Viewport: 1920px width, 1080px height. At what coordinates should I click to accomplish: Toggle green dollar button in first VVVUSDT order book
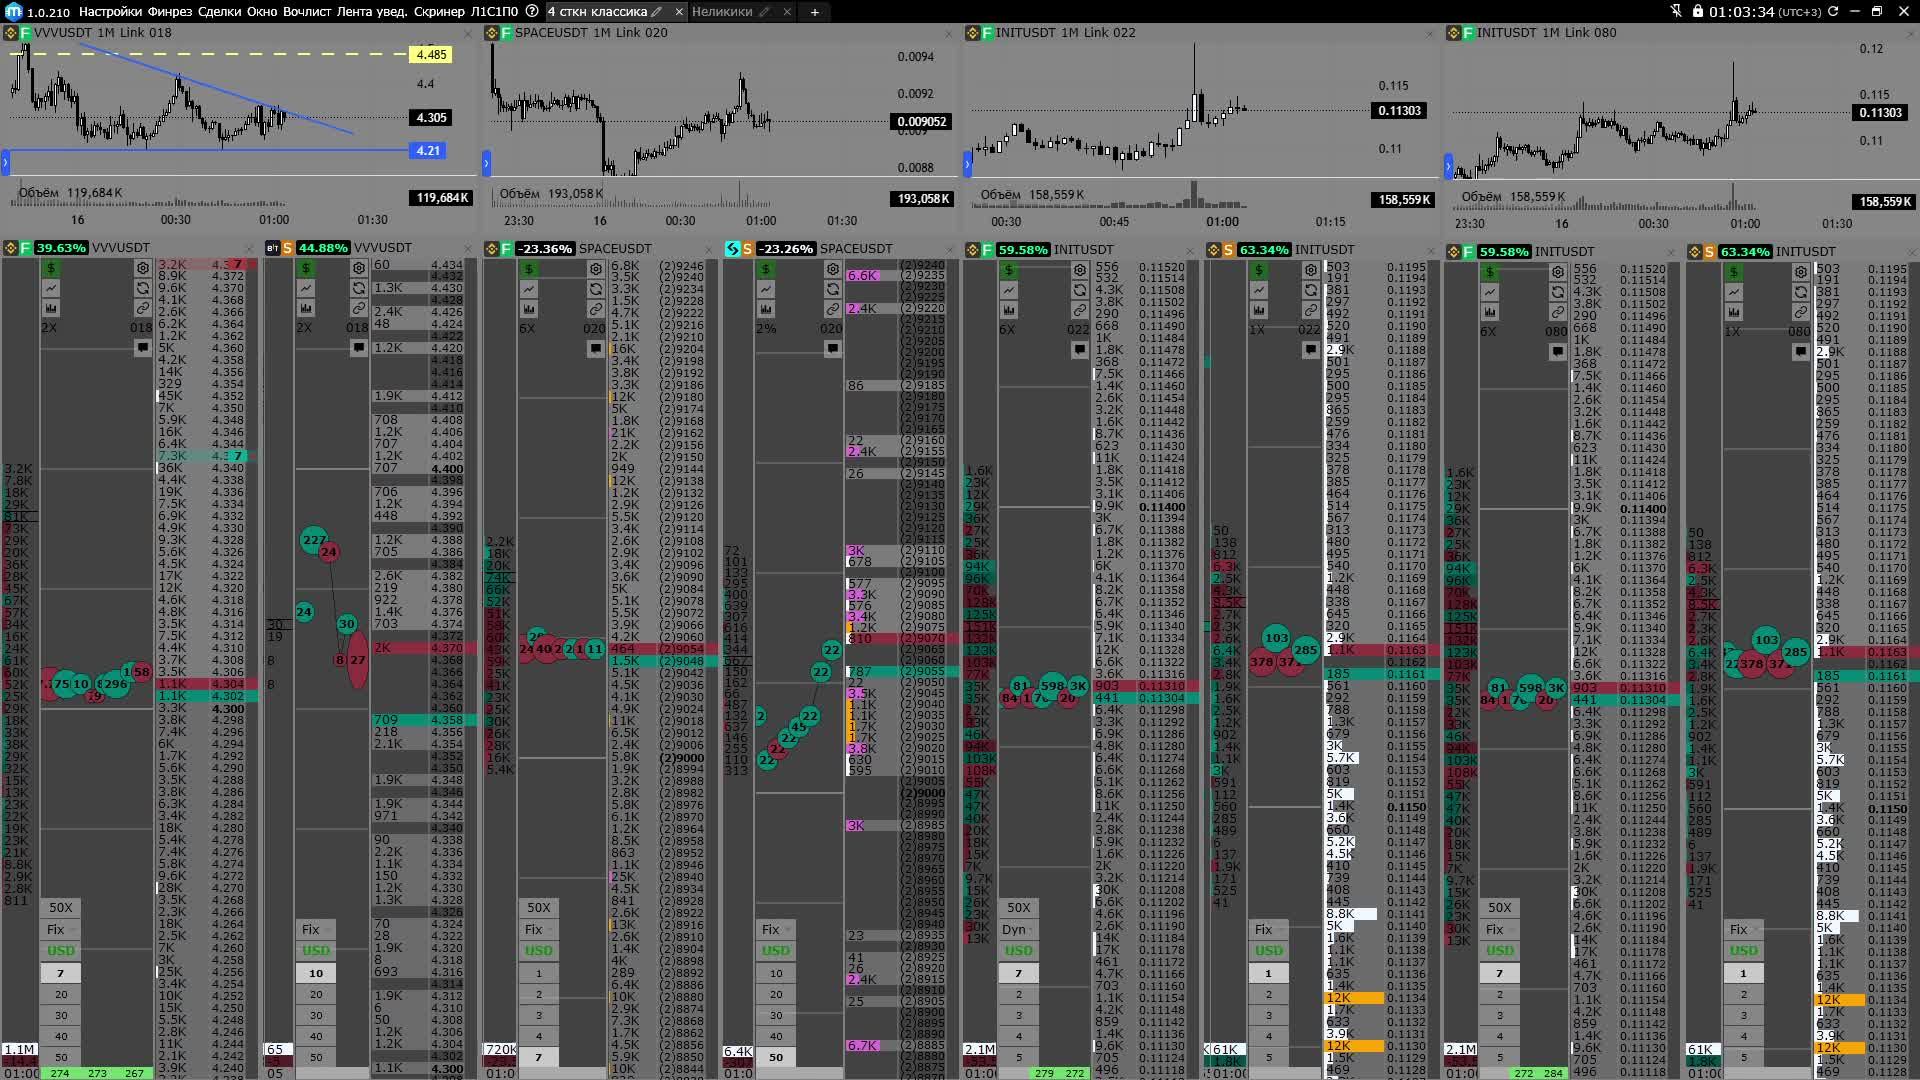point(51,268)
